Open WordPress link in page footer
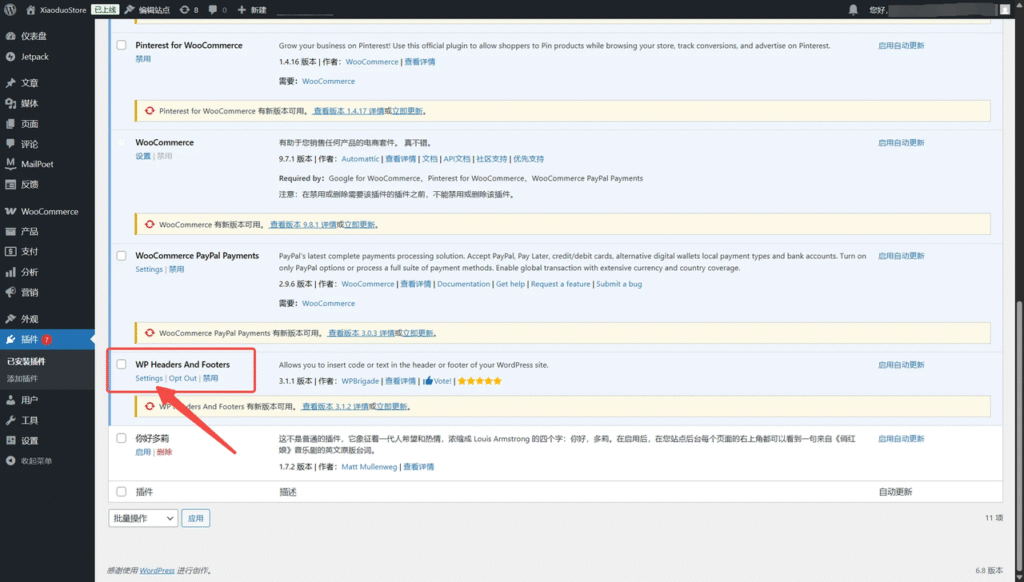The width and height of the screenshot is (1024, 582). [x=157, y=570]
